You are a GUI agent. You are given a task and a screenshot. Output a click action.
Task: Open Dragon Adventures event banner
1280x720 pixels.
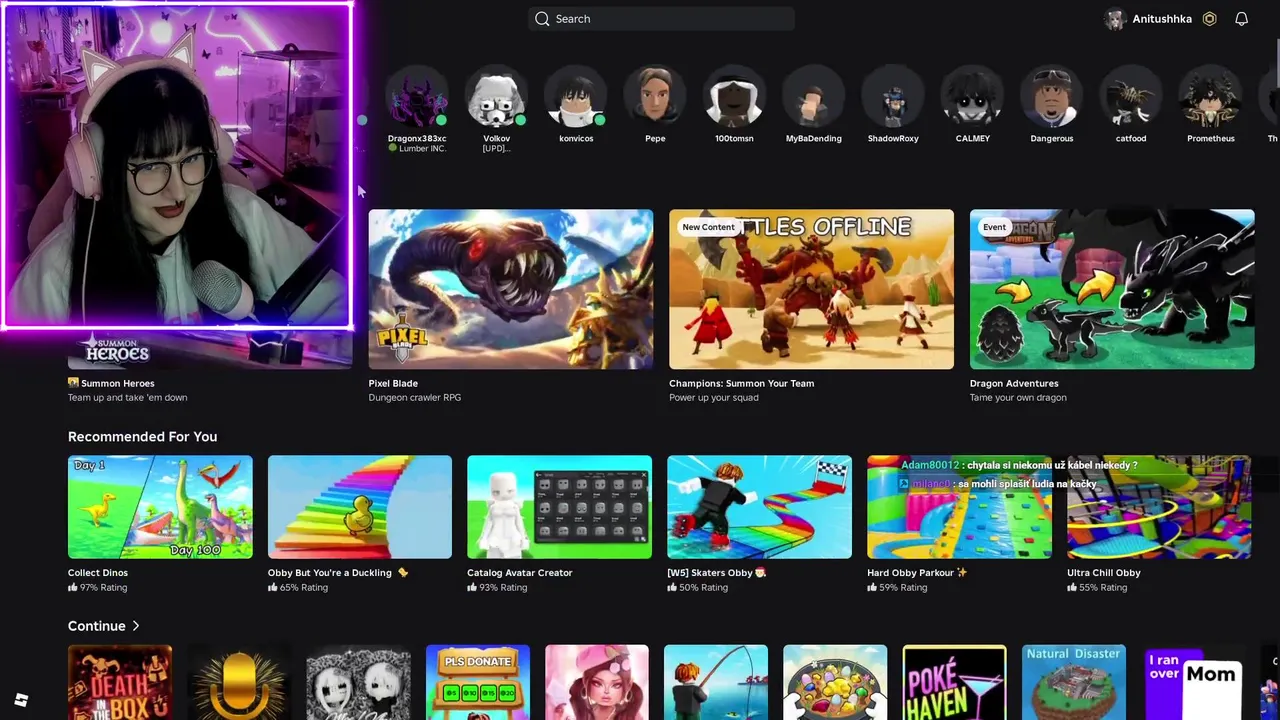point(1112,289)
